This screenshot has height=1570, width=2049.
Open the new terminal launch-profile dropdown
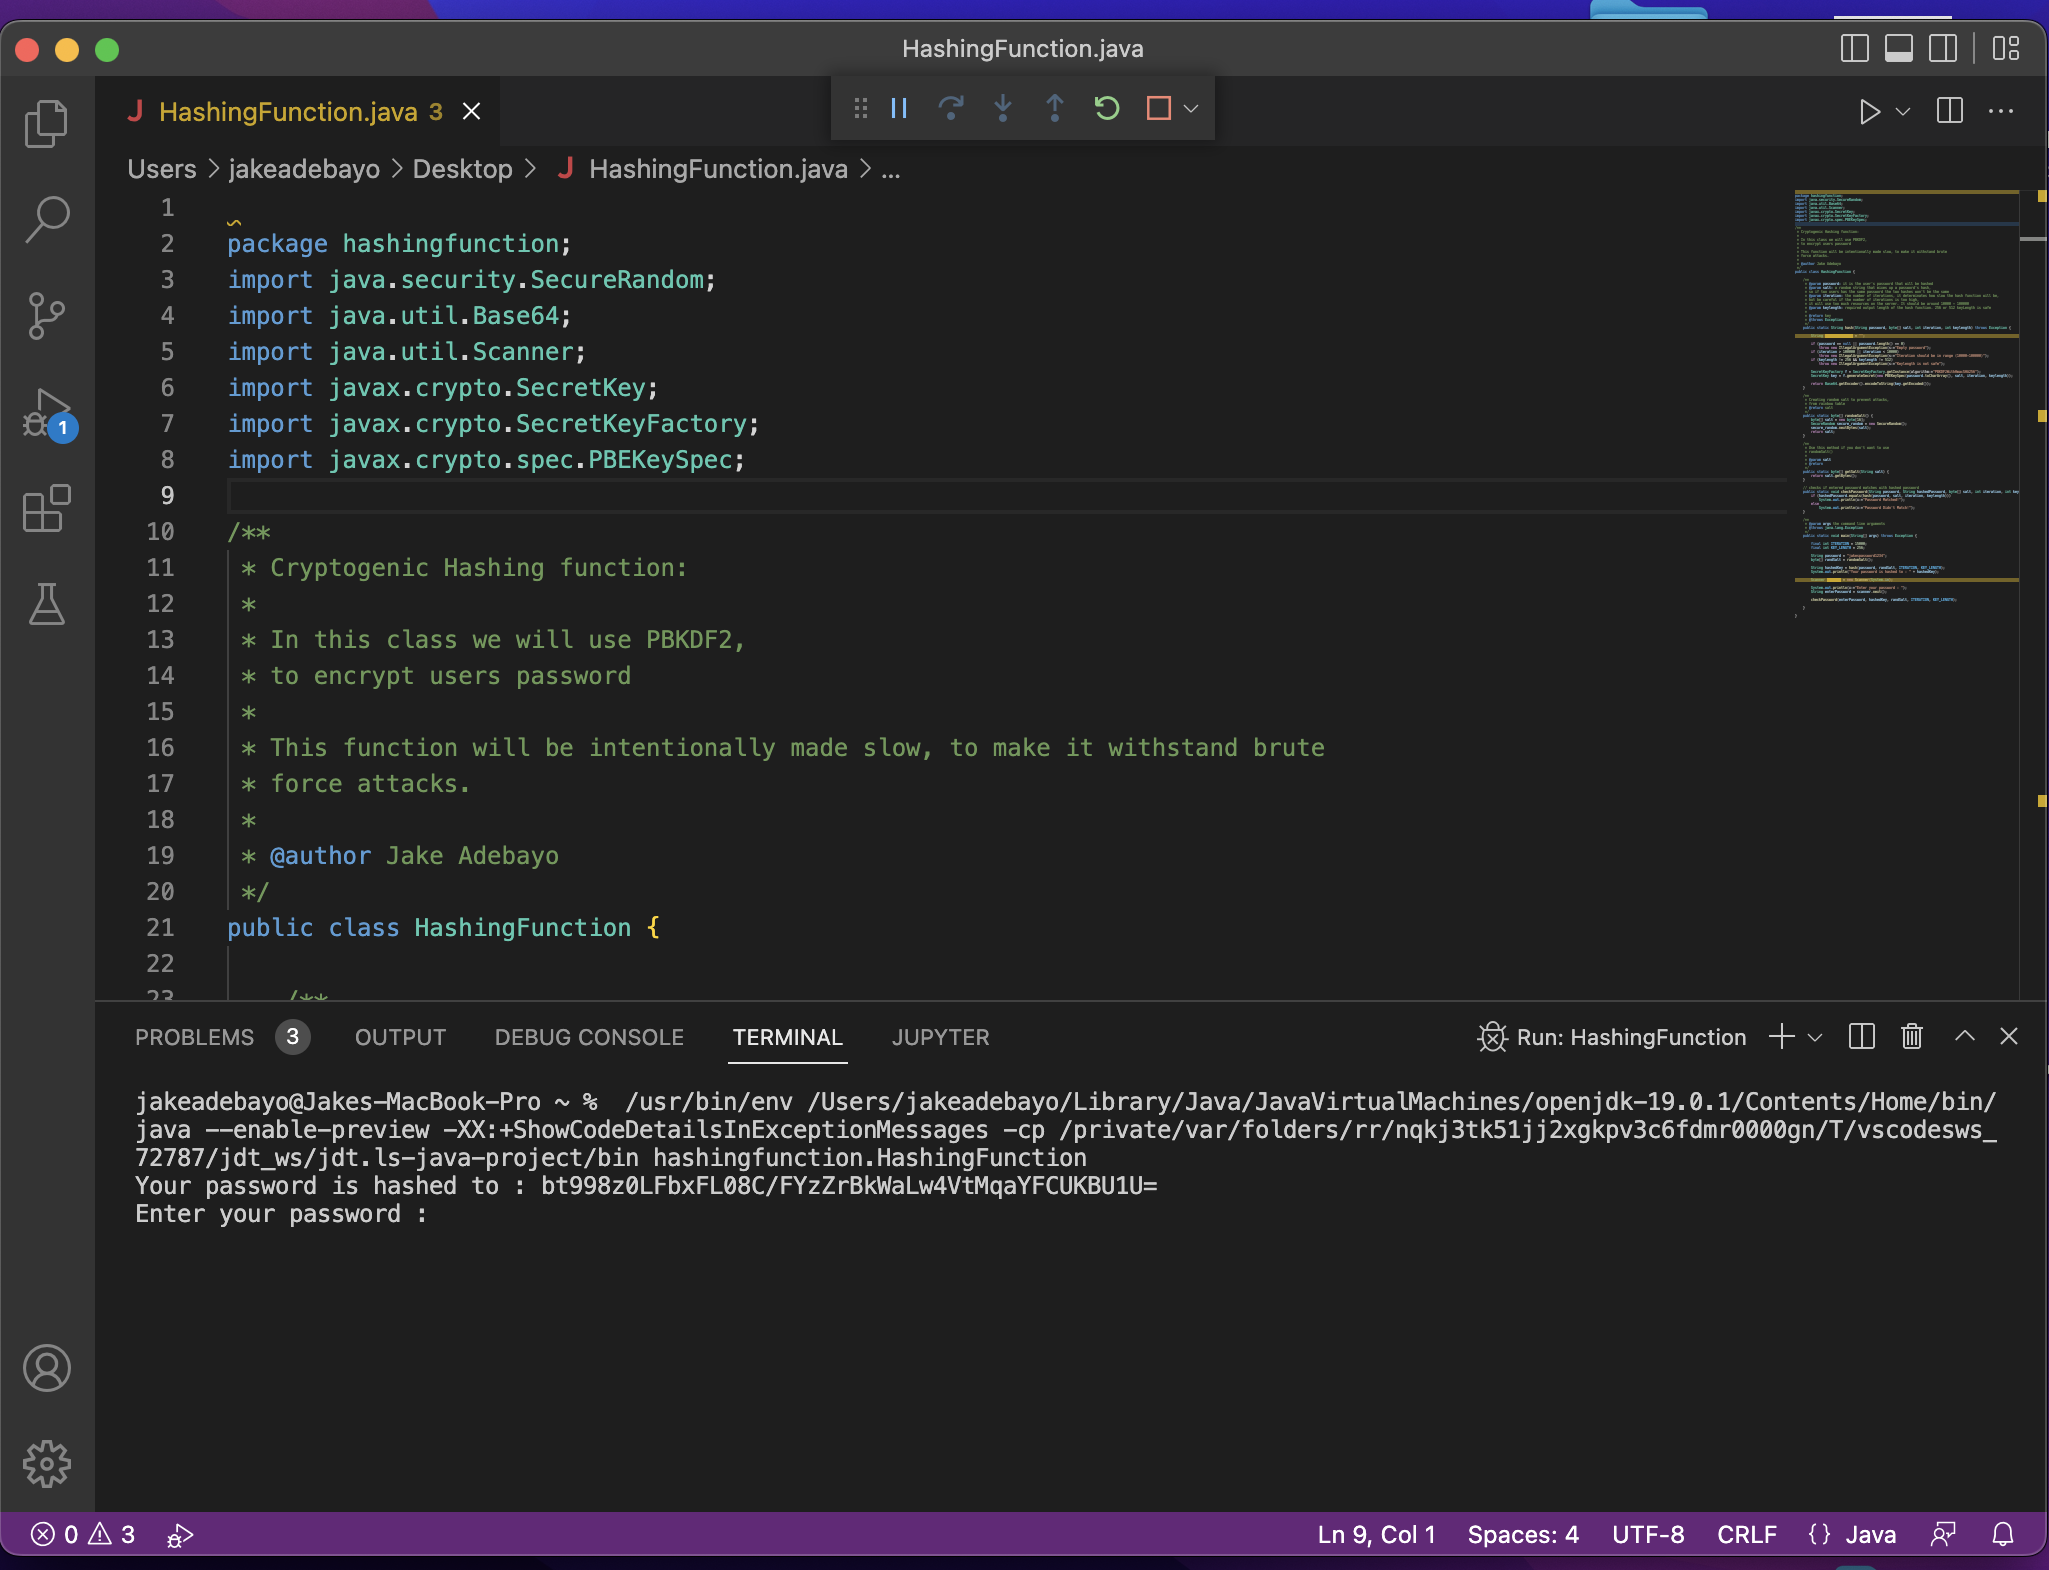(x=1815, y=1037)
